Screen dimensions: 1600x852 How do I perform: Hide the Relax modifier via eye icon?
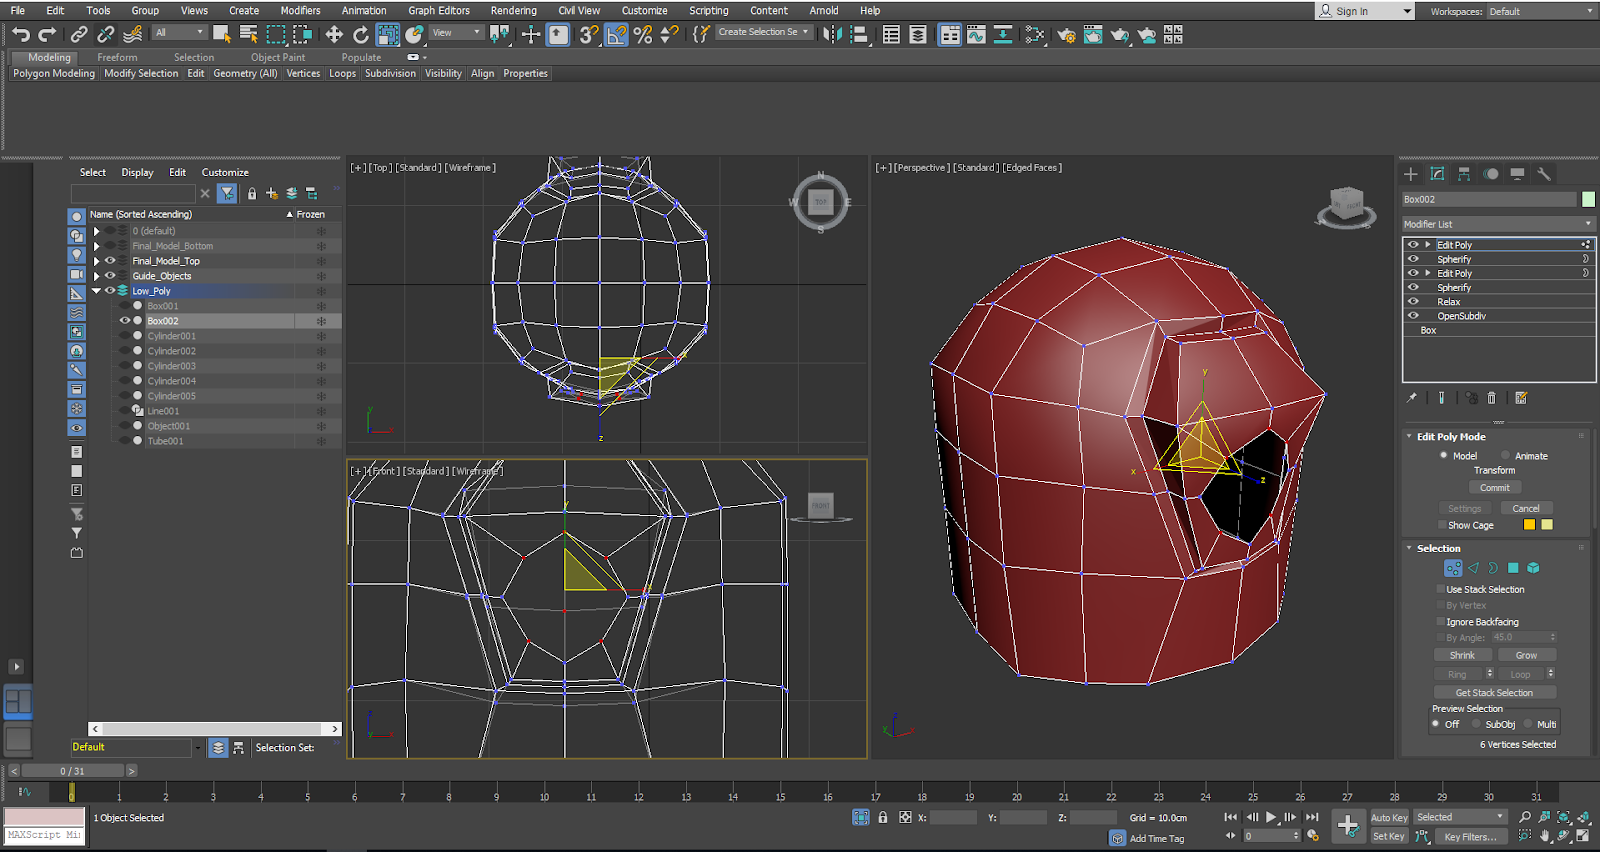[x=1413, y=301]
